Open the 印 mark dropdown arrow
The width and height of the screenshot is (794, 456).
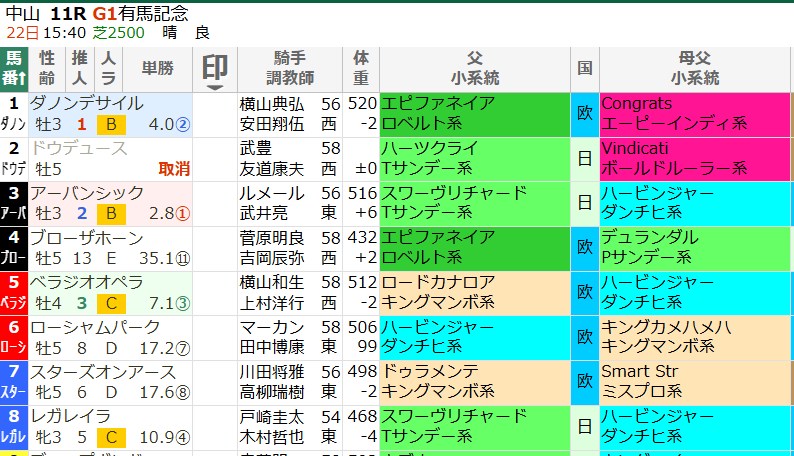coord(214,88)
